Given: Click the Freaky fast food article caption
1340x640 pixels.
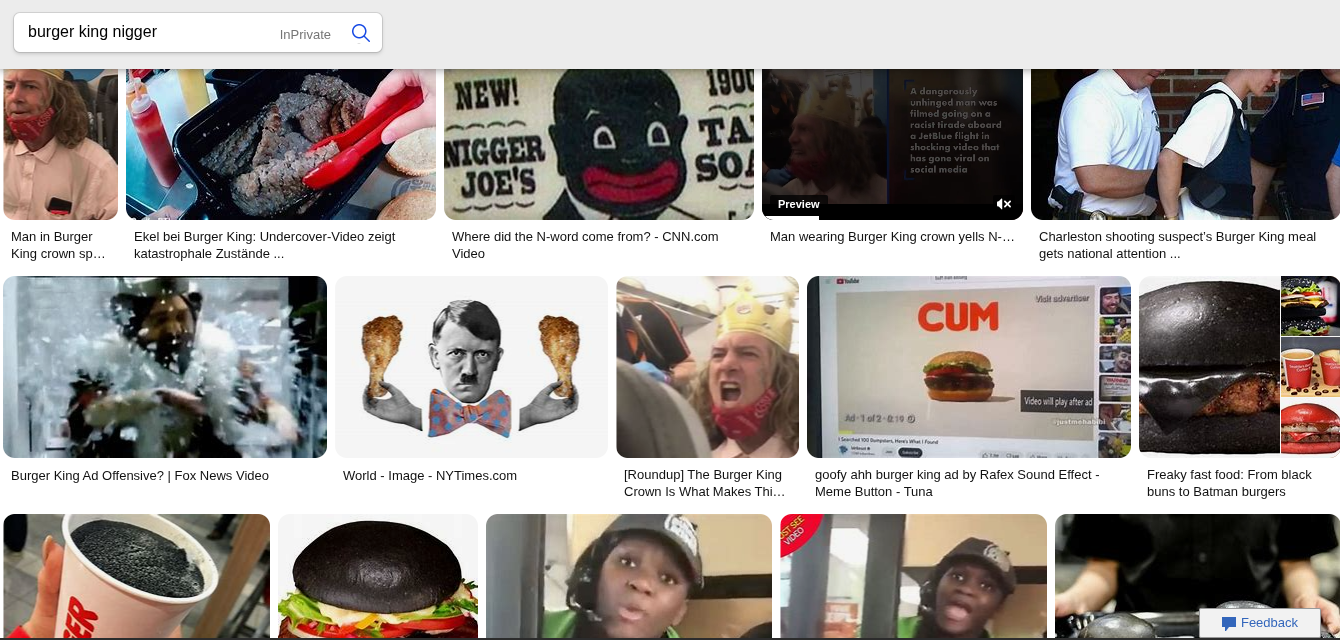Looking at the screenshot, I should click(1229, 483).
